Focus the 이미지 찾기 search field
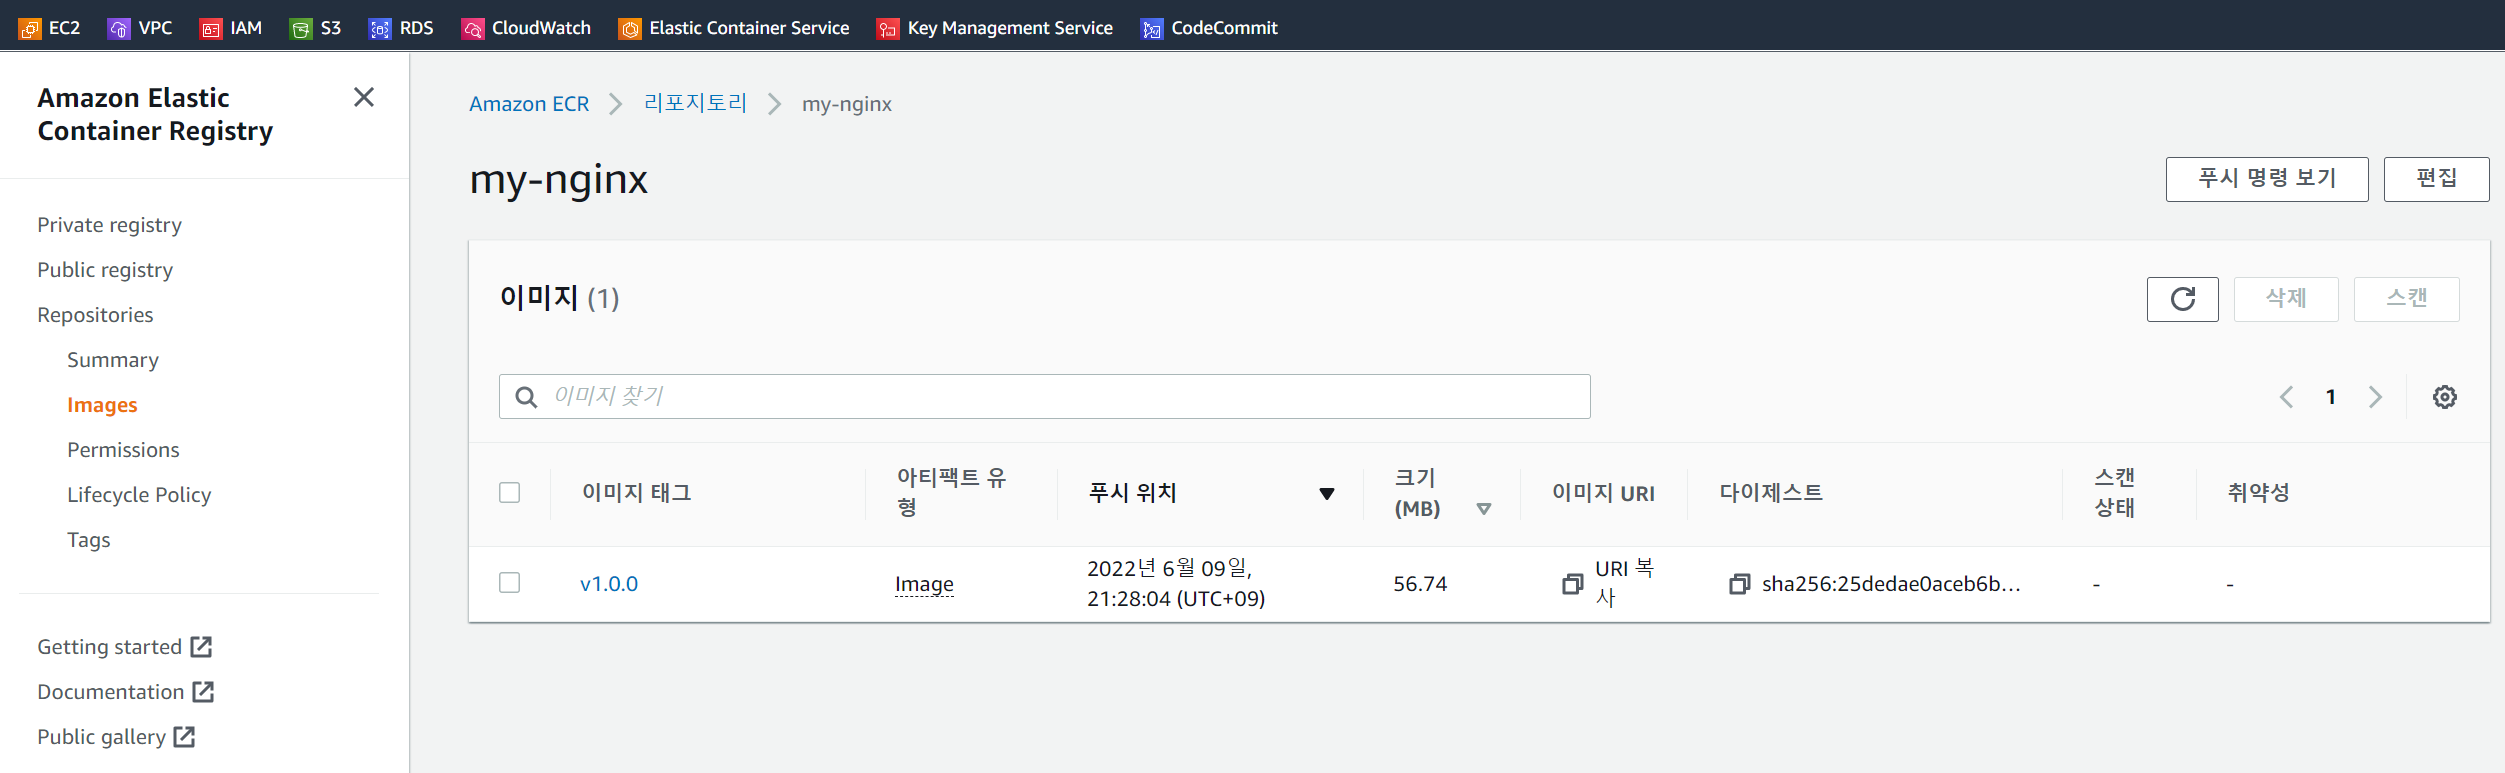The height and width of the screenshot is (773, 2505). tap(1044, 397)
